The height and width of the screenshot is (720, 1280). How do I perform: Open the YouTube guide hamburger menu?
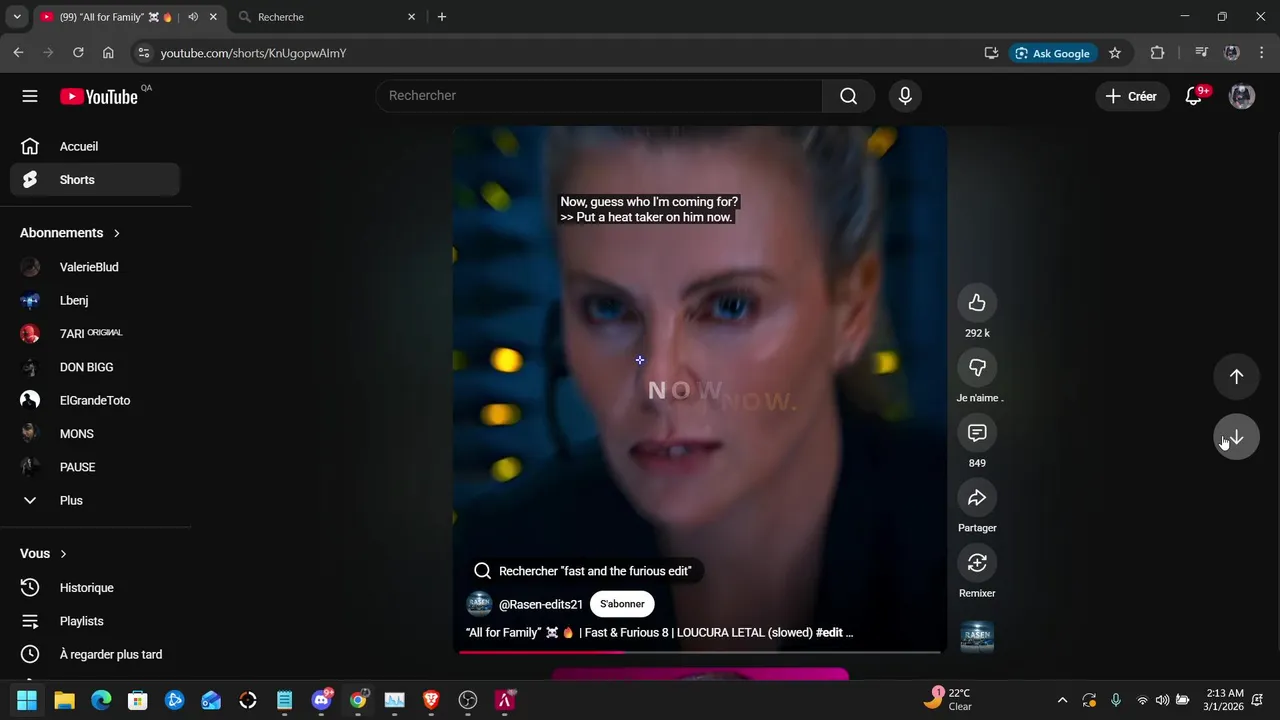pos(30,96)
